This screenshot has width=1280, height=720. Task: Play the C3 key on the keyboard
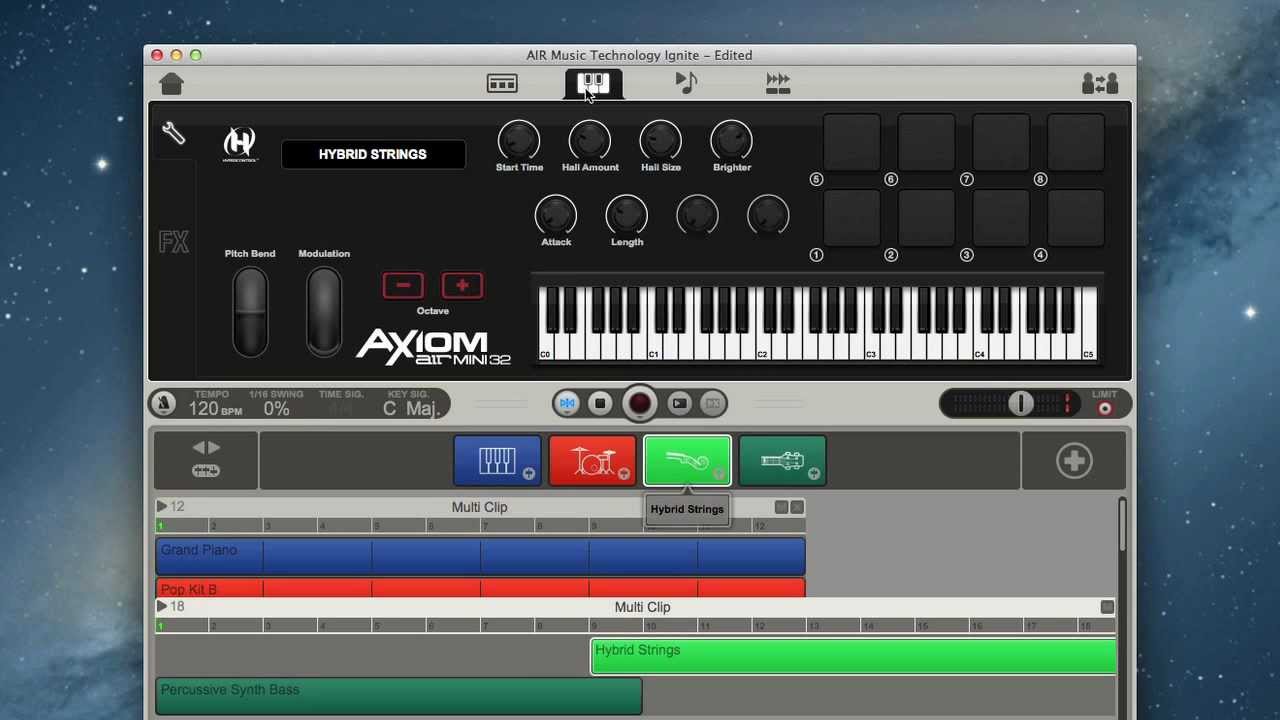(x=872, y=347)
